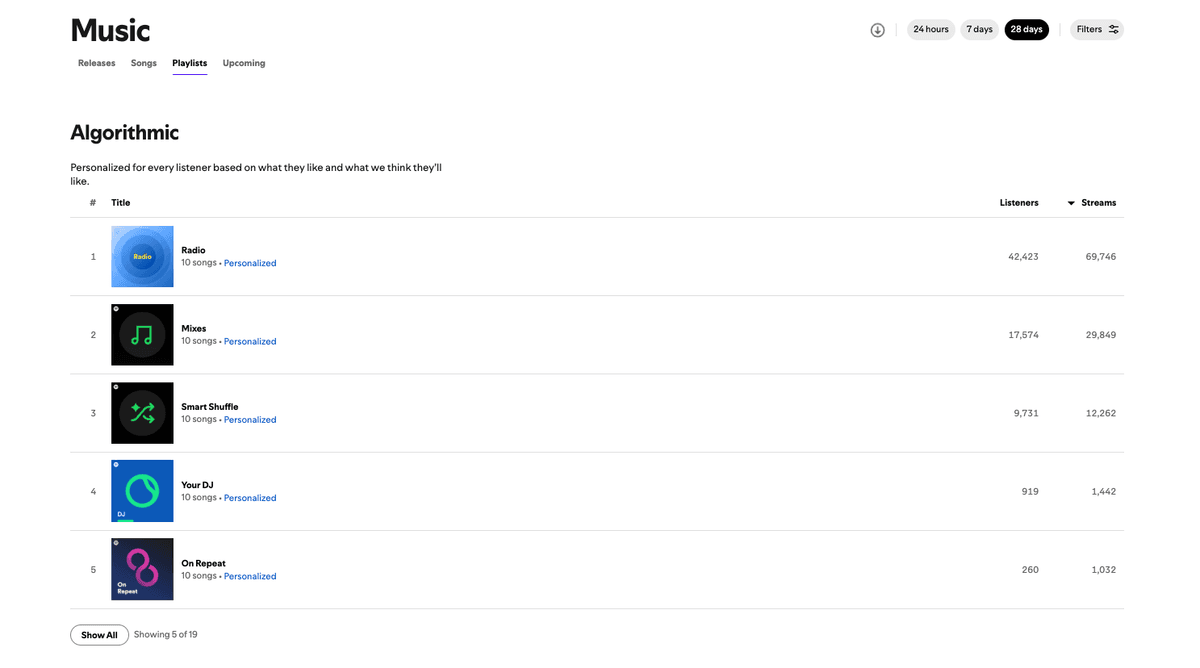Click the Mixes streams value 29,849
The width and height of the screenshot is (1200, 668).
pyautogui.click(x=1100, y=335)
